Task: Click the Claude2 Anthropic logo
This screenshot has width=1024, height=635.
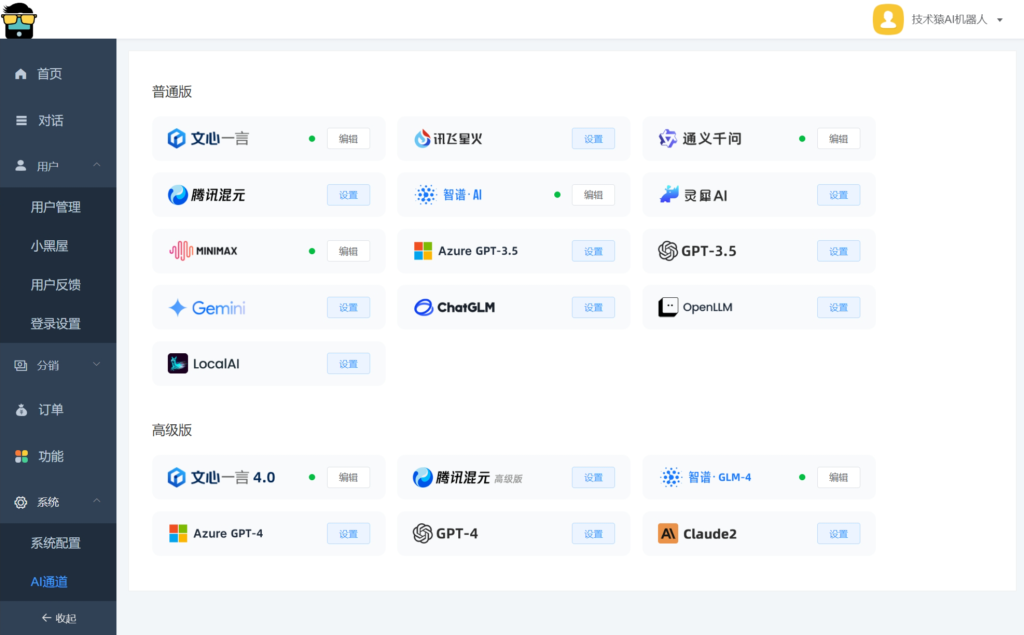Action: pyautogui.click(x=668, y=534)
